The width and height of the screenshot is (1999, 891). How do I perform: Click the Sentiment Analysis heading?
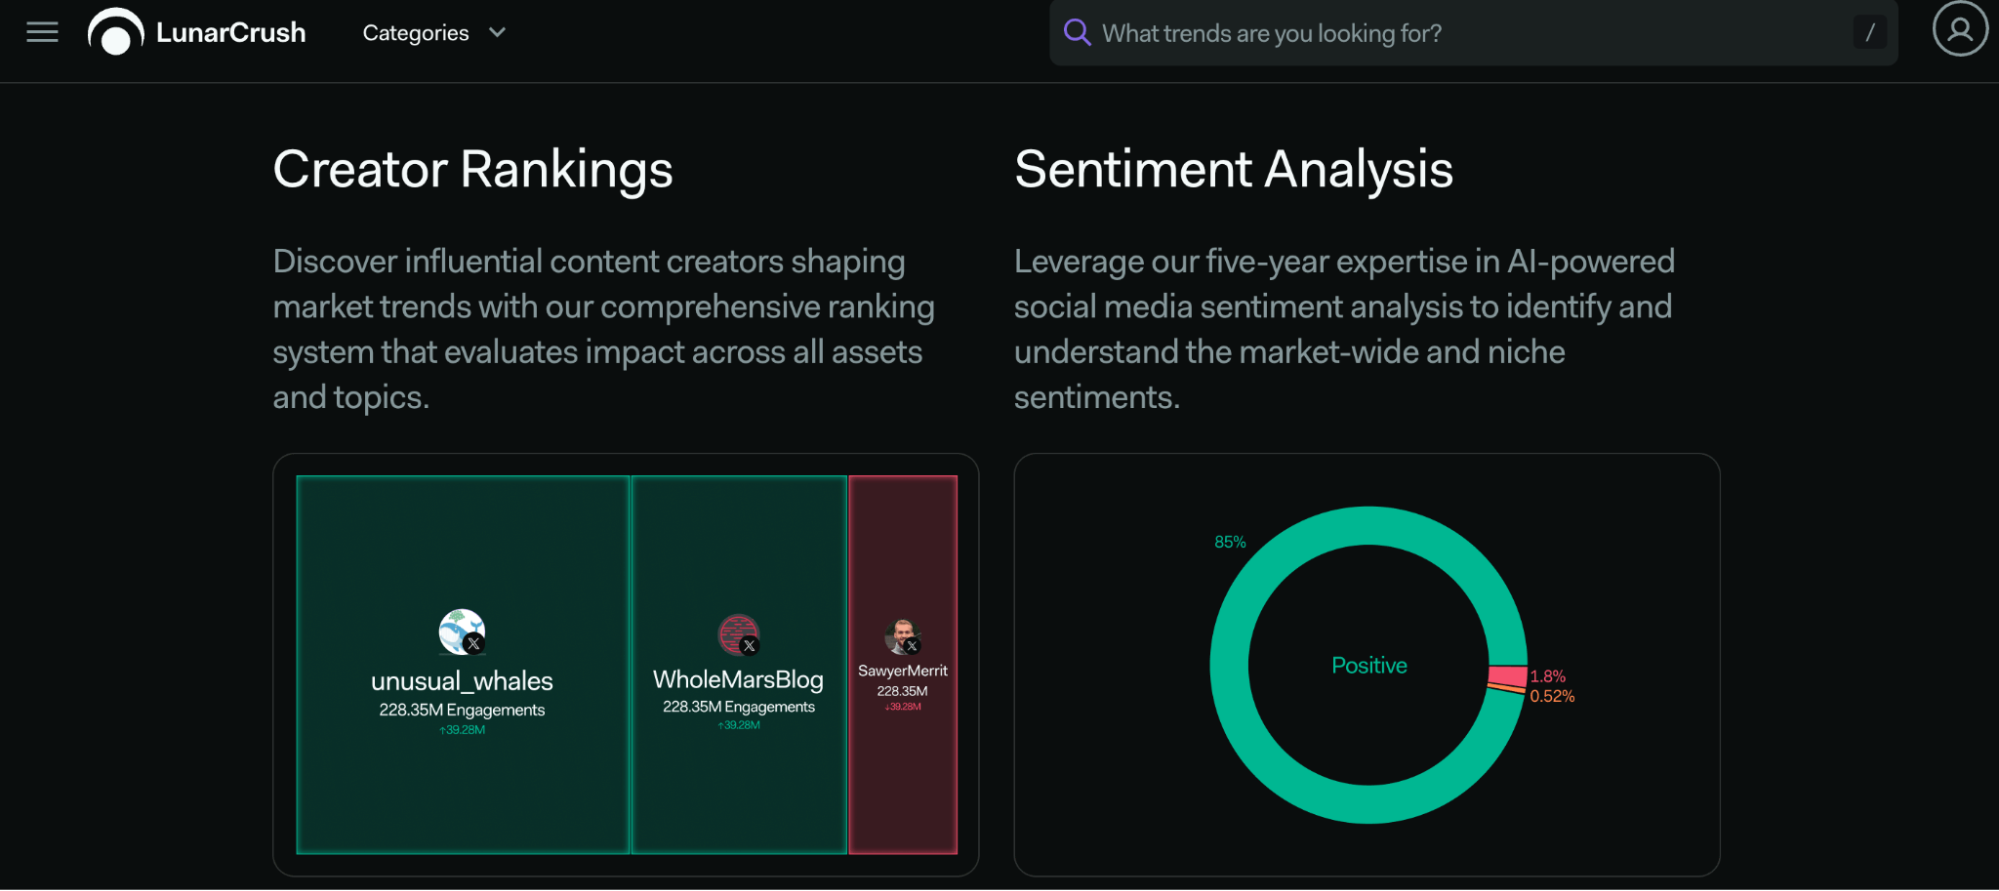(x=1233, y=169)
